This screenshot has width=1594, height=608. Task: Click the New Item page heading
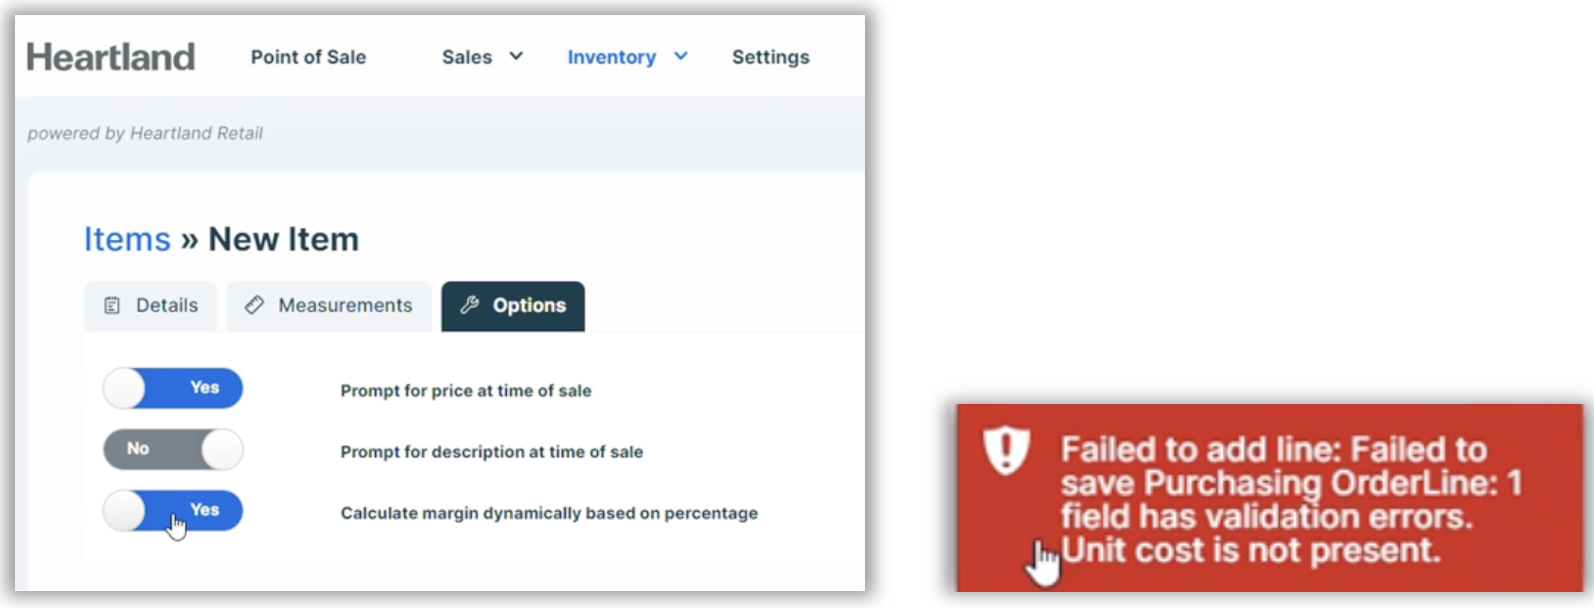[283, 239]
